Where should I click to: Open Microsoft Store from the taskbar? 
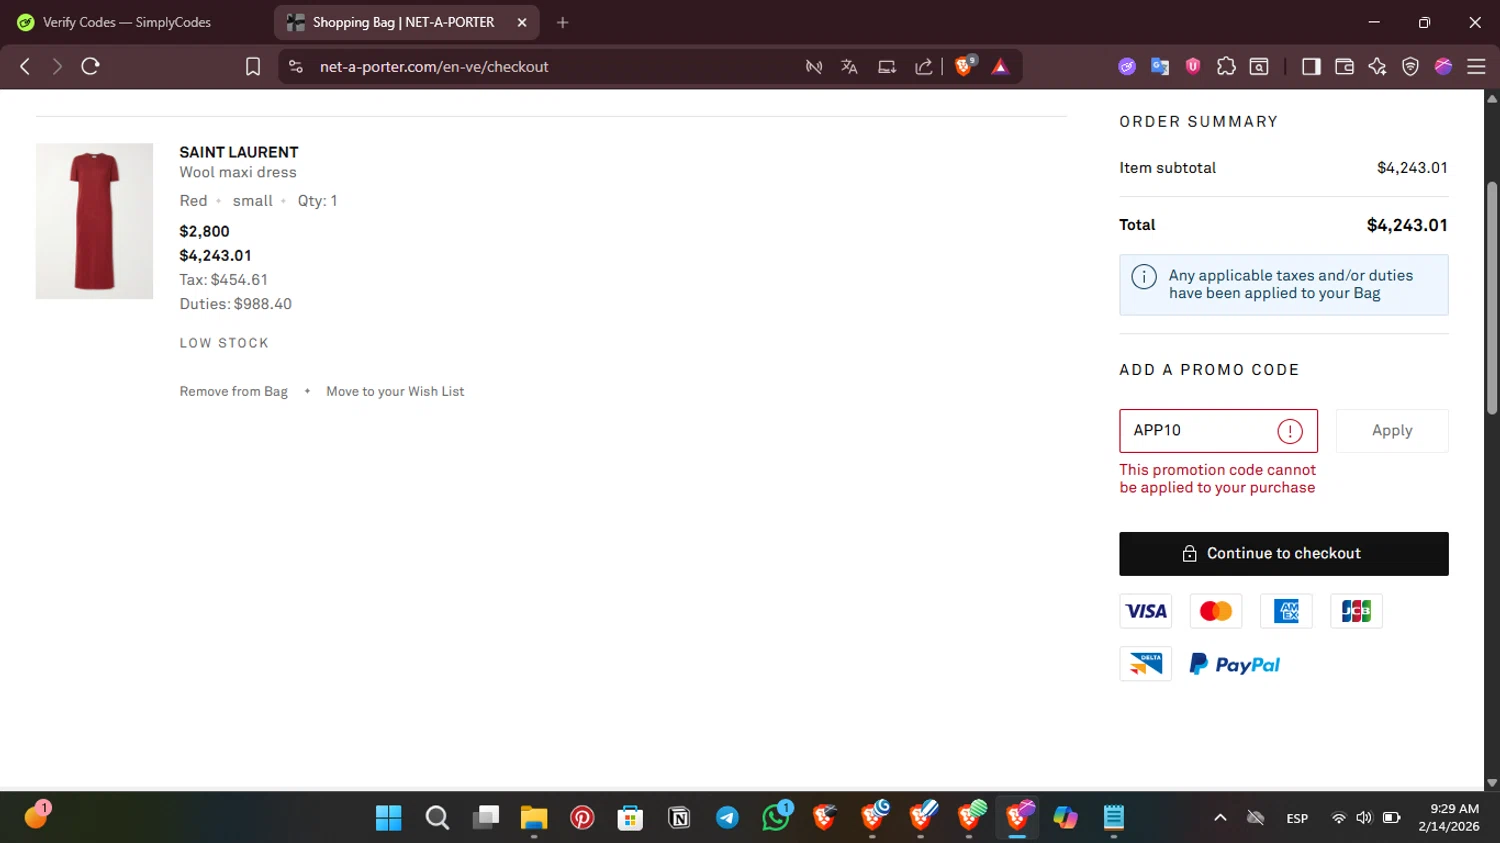coord(630,818)
